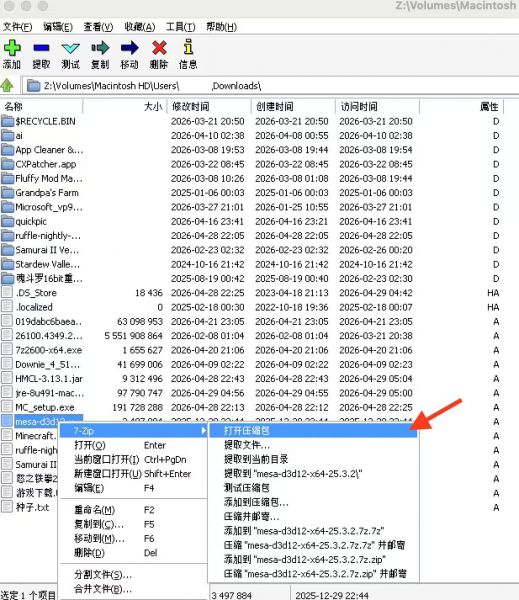
Task: Open the 收藏(A) menu
Action: 140,27
